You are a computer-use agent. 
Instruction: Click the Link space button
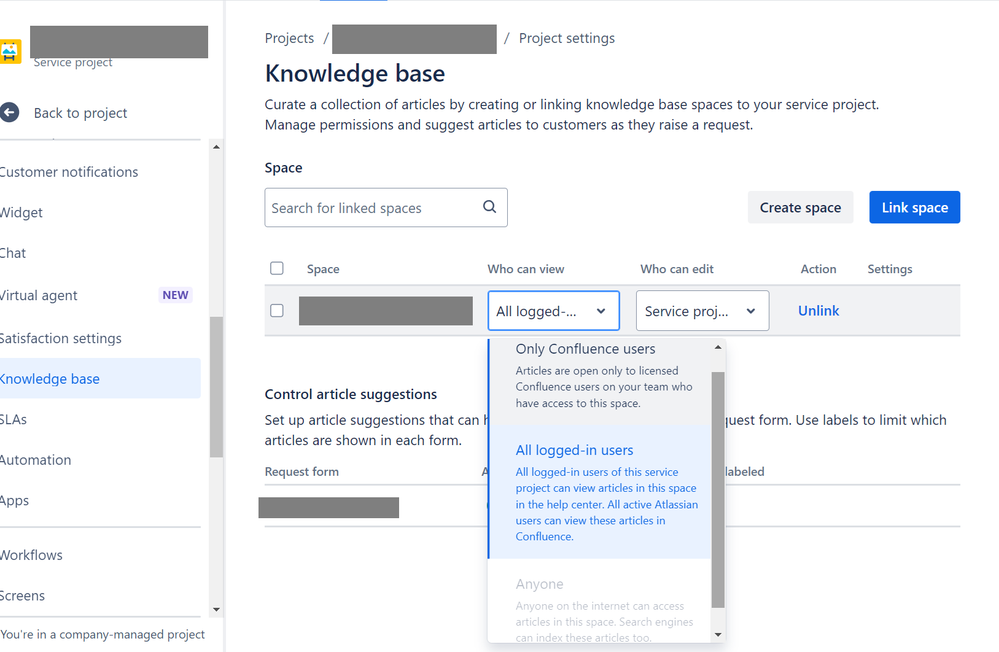pyautogui.click(x=914, y=207)
